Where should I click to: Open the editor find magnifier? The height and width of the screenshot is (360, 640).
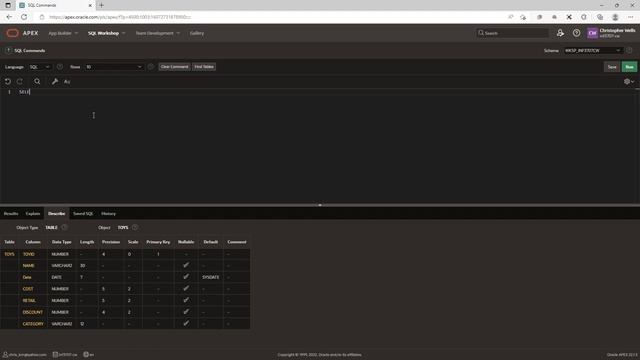37,82
